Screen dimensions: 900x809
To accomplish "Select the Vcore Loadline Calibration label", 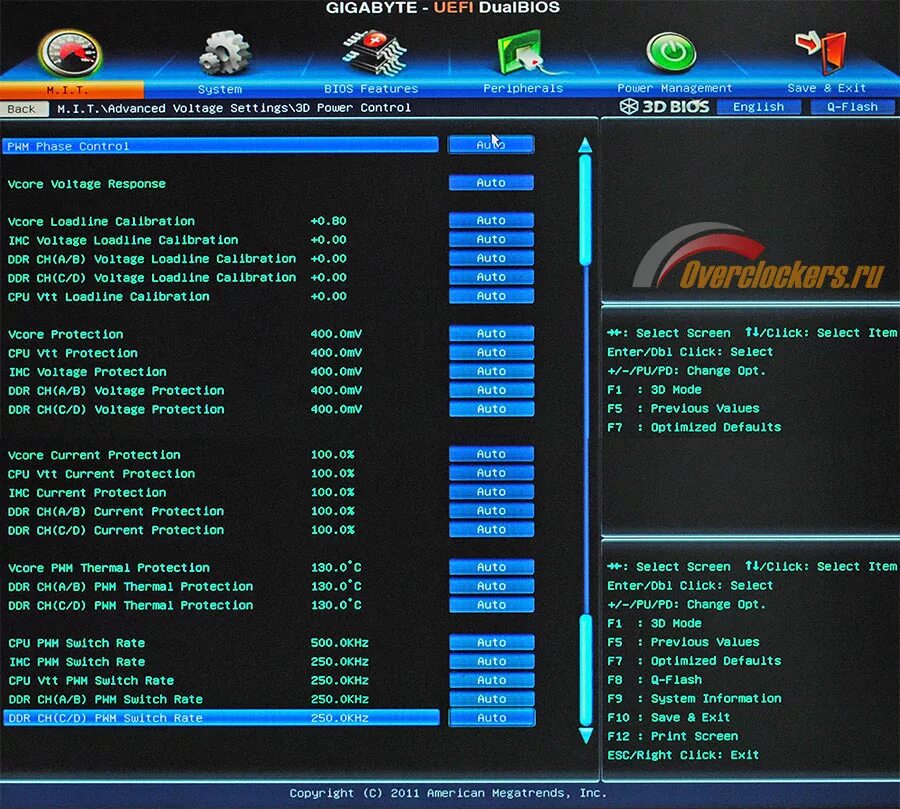I will click(101, 222).
